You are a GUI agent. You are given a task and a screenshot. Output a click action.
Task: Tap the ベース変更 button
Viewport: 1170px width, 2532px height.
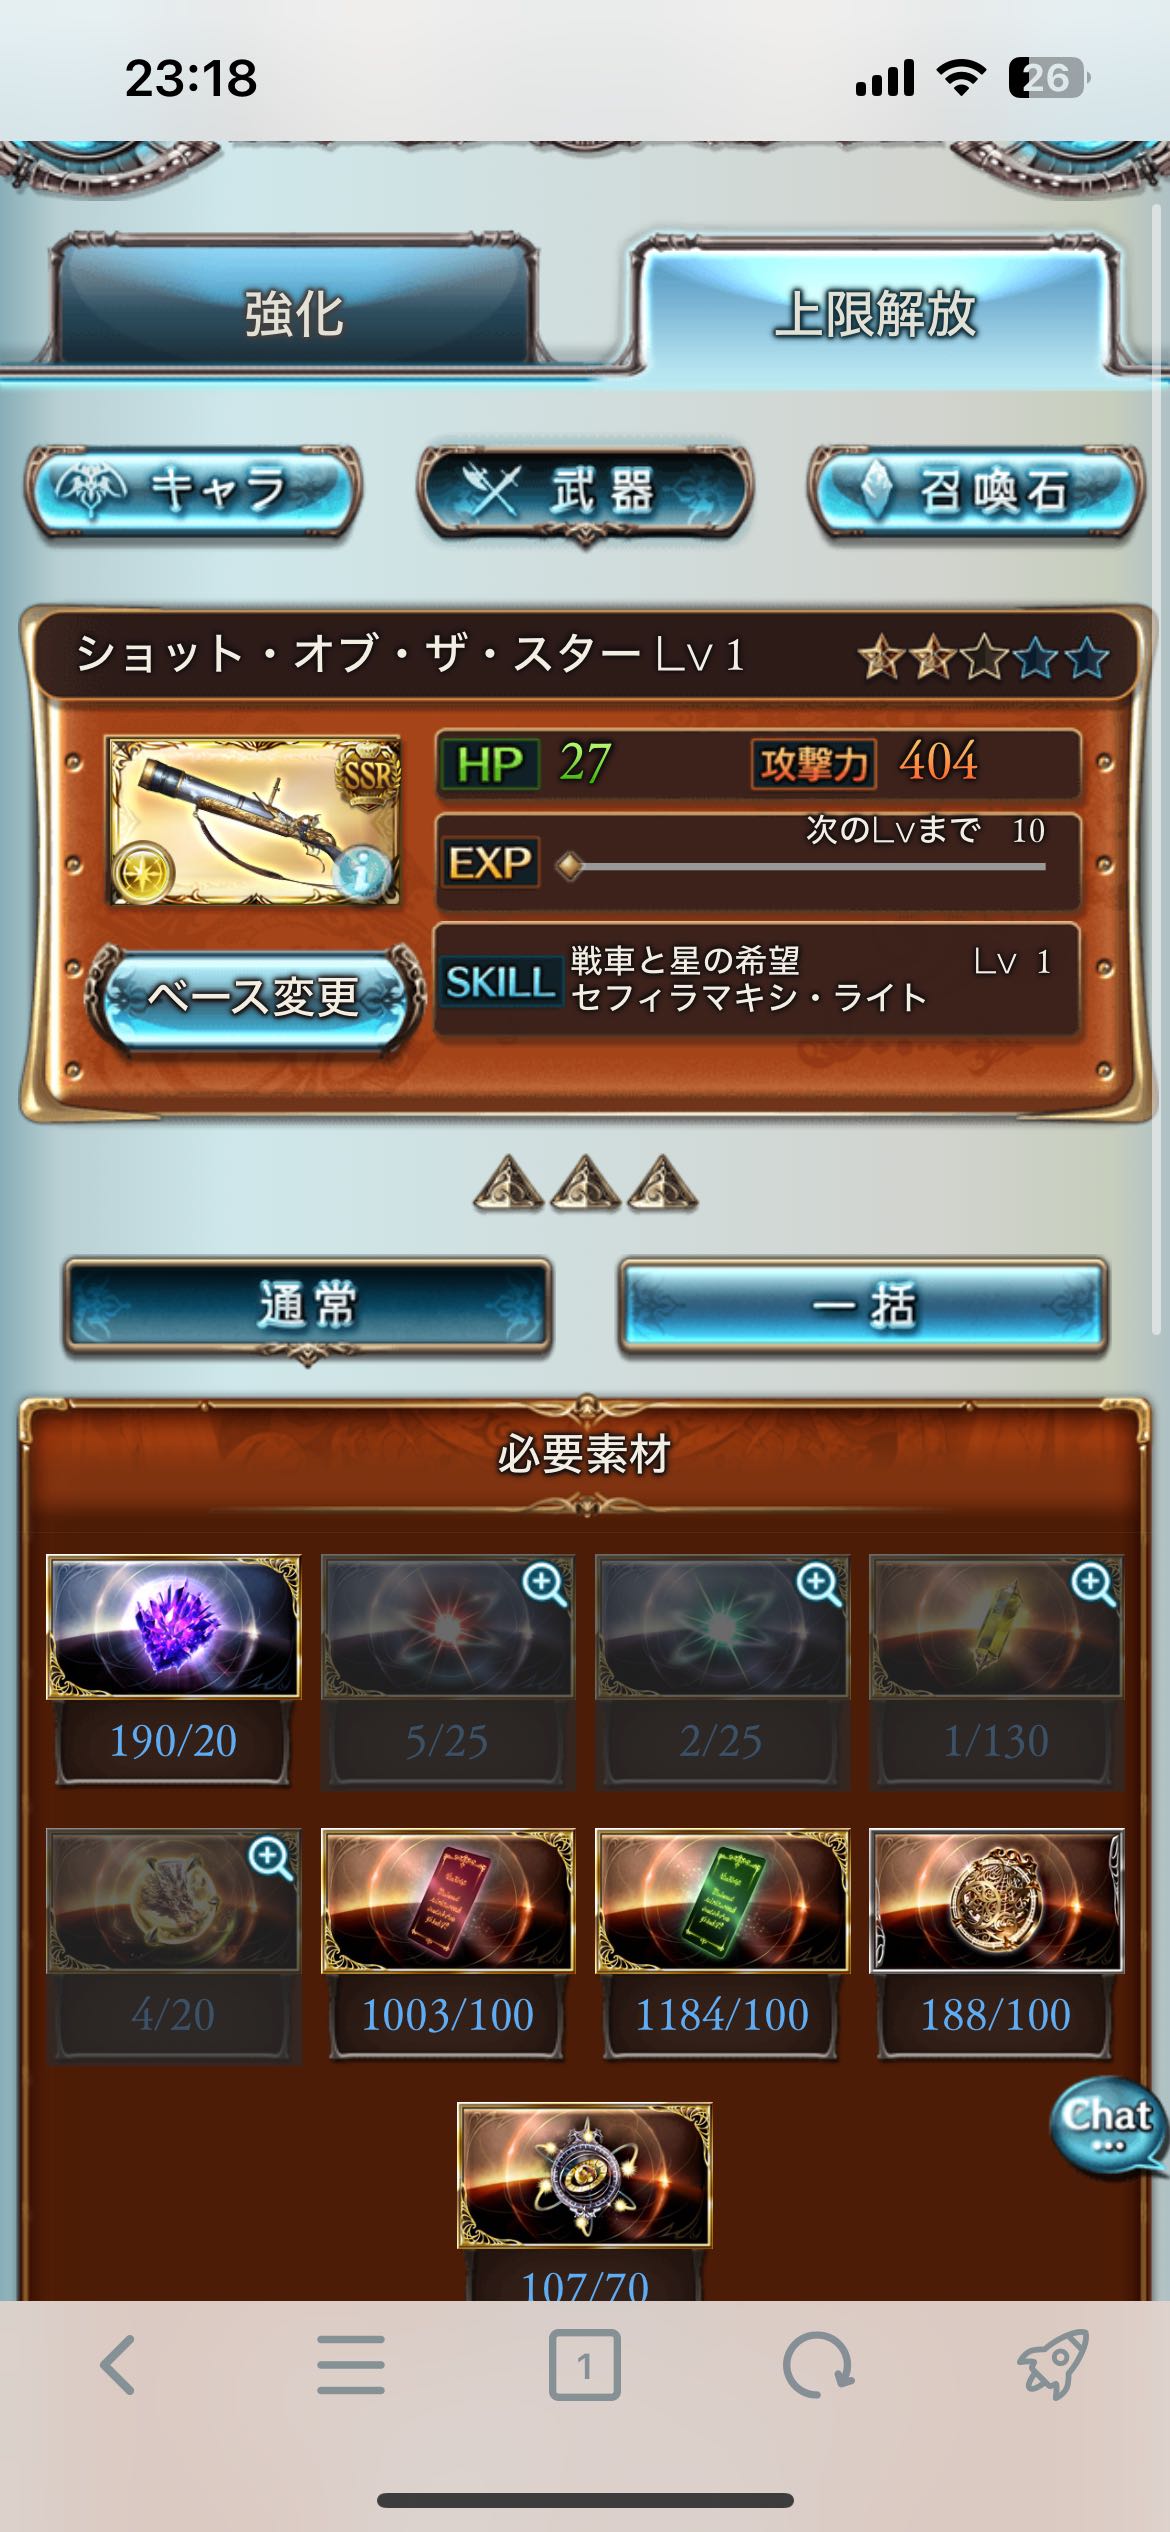(x=253, y=996)
